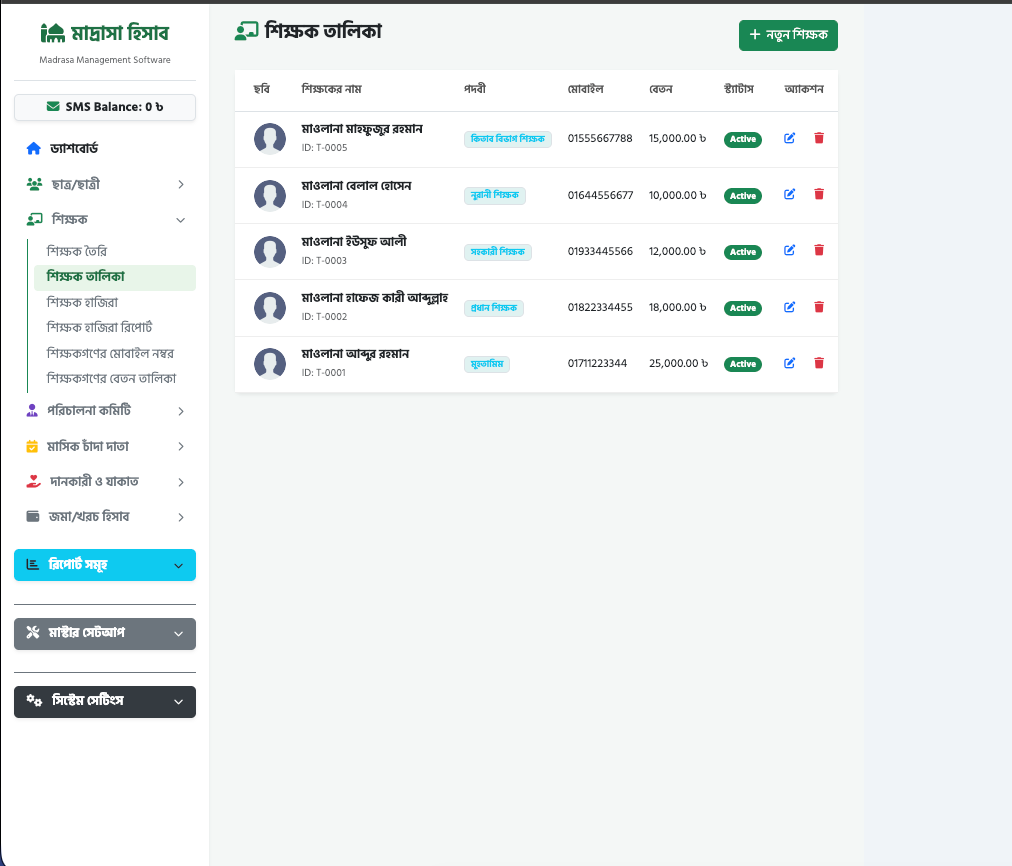Click Active badge for T-0001 row
Viewport: 1012px width, 866px height.
742,365
